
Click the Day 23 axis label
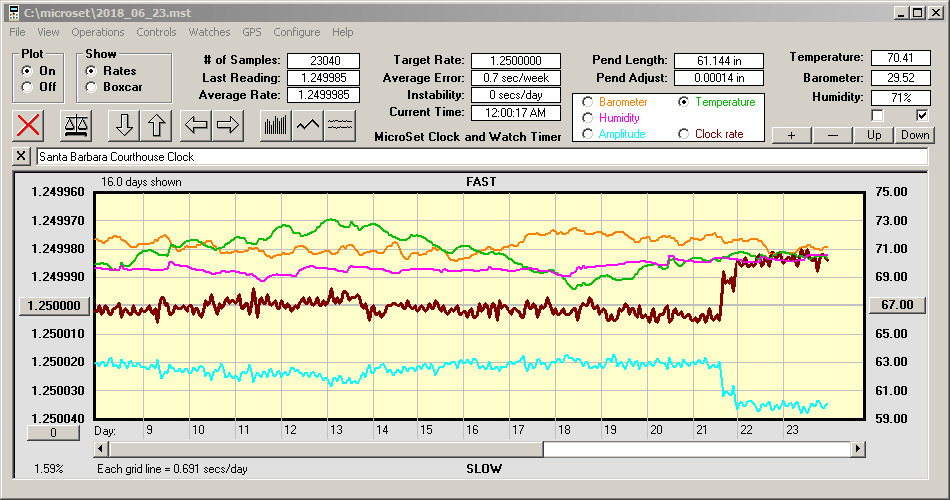pos(792,430)
